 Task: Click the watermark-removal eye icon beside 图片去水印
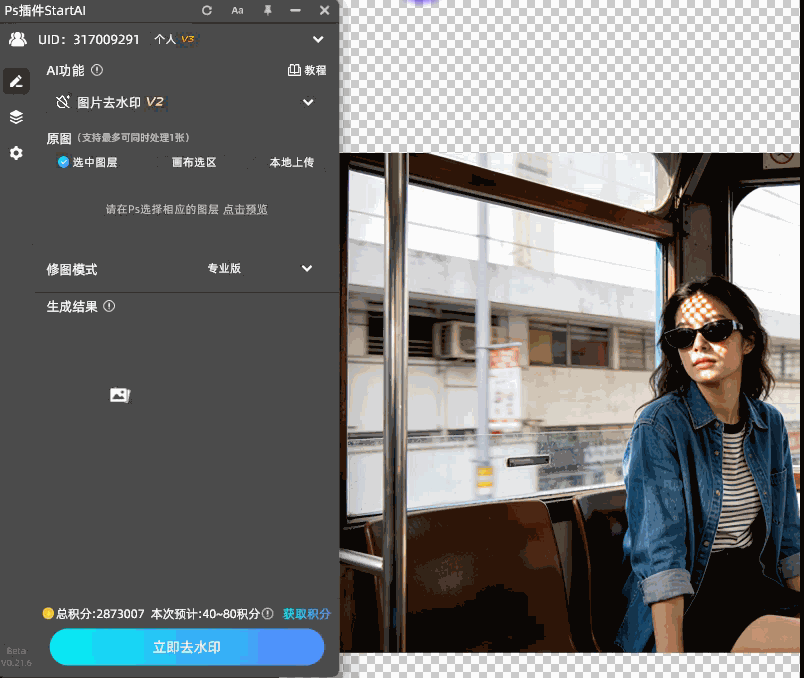click(x=62, y=102)
